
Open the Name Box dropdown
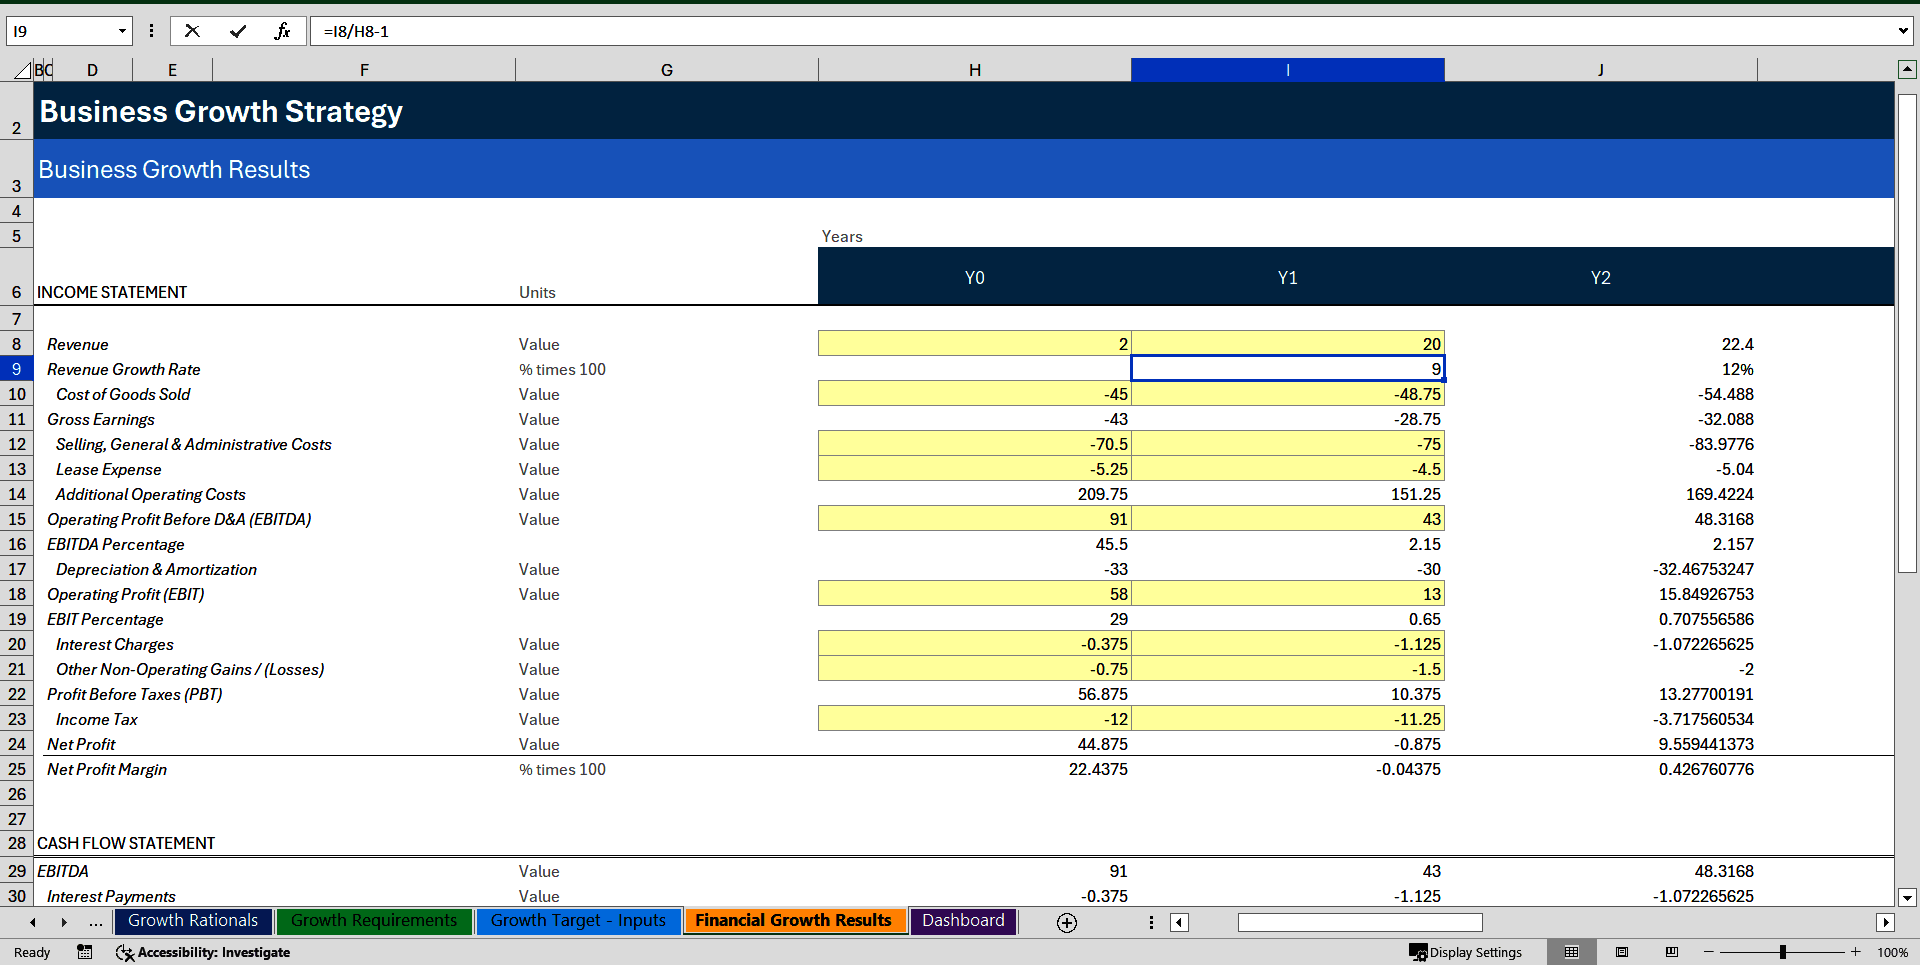tap(122, 31)
